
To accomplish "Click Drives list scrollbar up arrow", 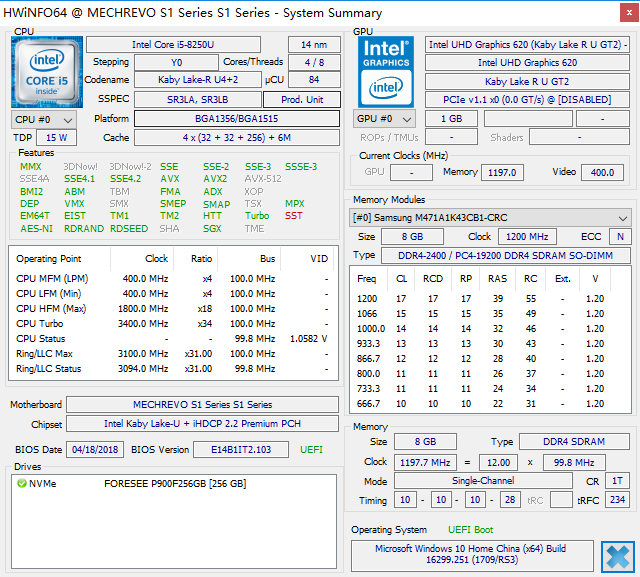I will (x=331, y=482).
